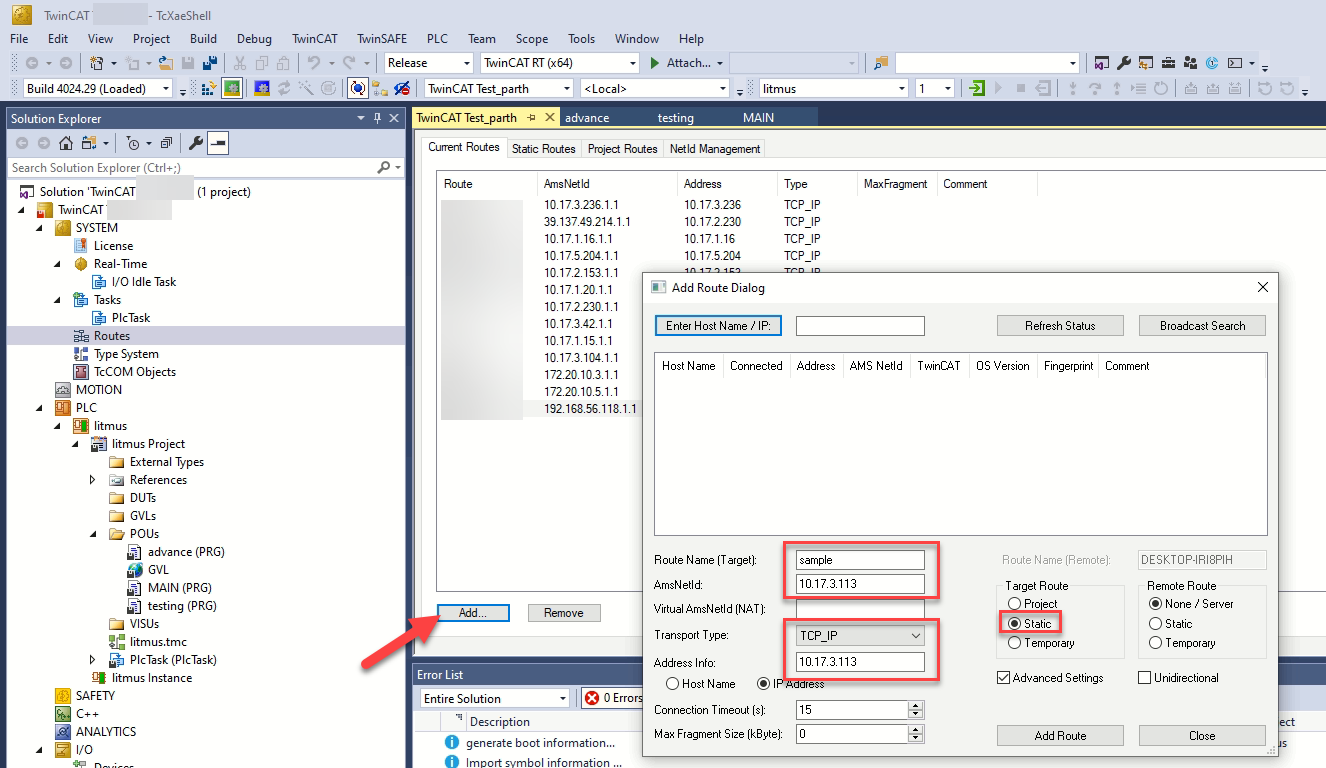Select the Host Name radio button
1326x768 pixels.
(x=673, y=684)
